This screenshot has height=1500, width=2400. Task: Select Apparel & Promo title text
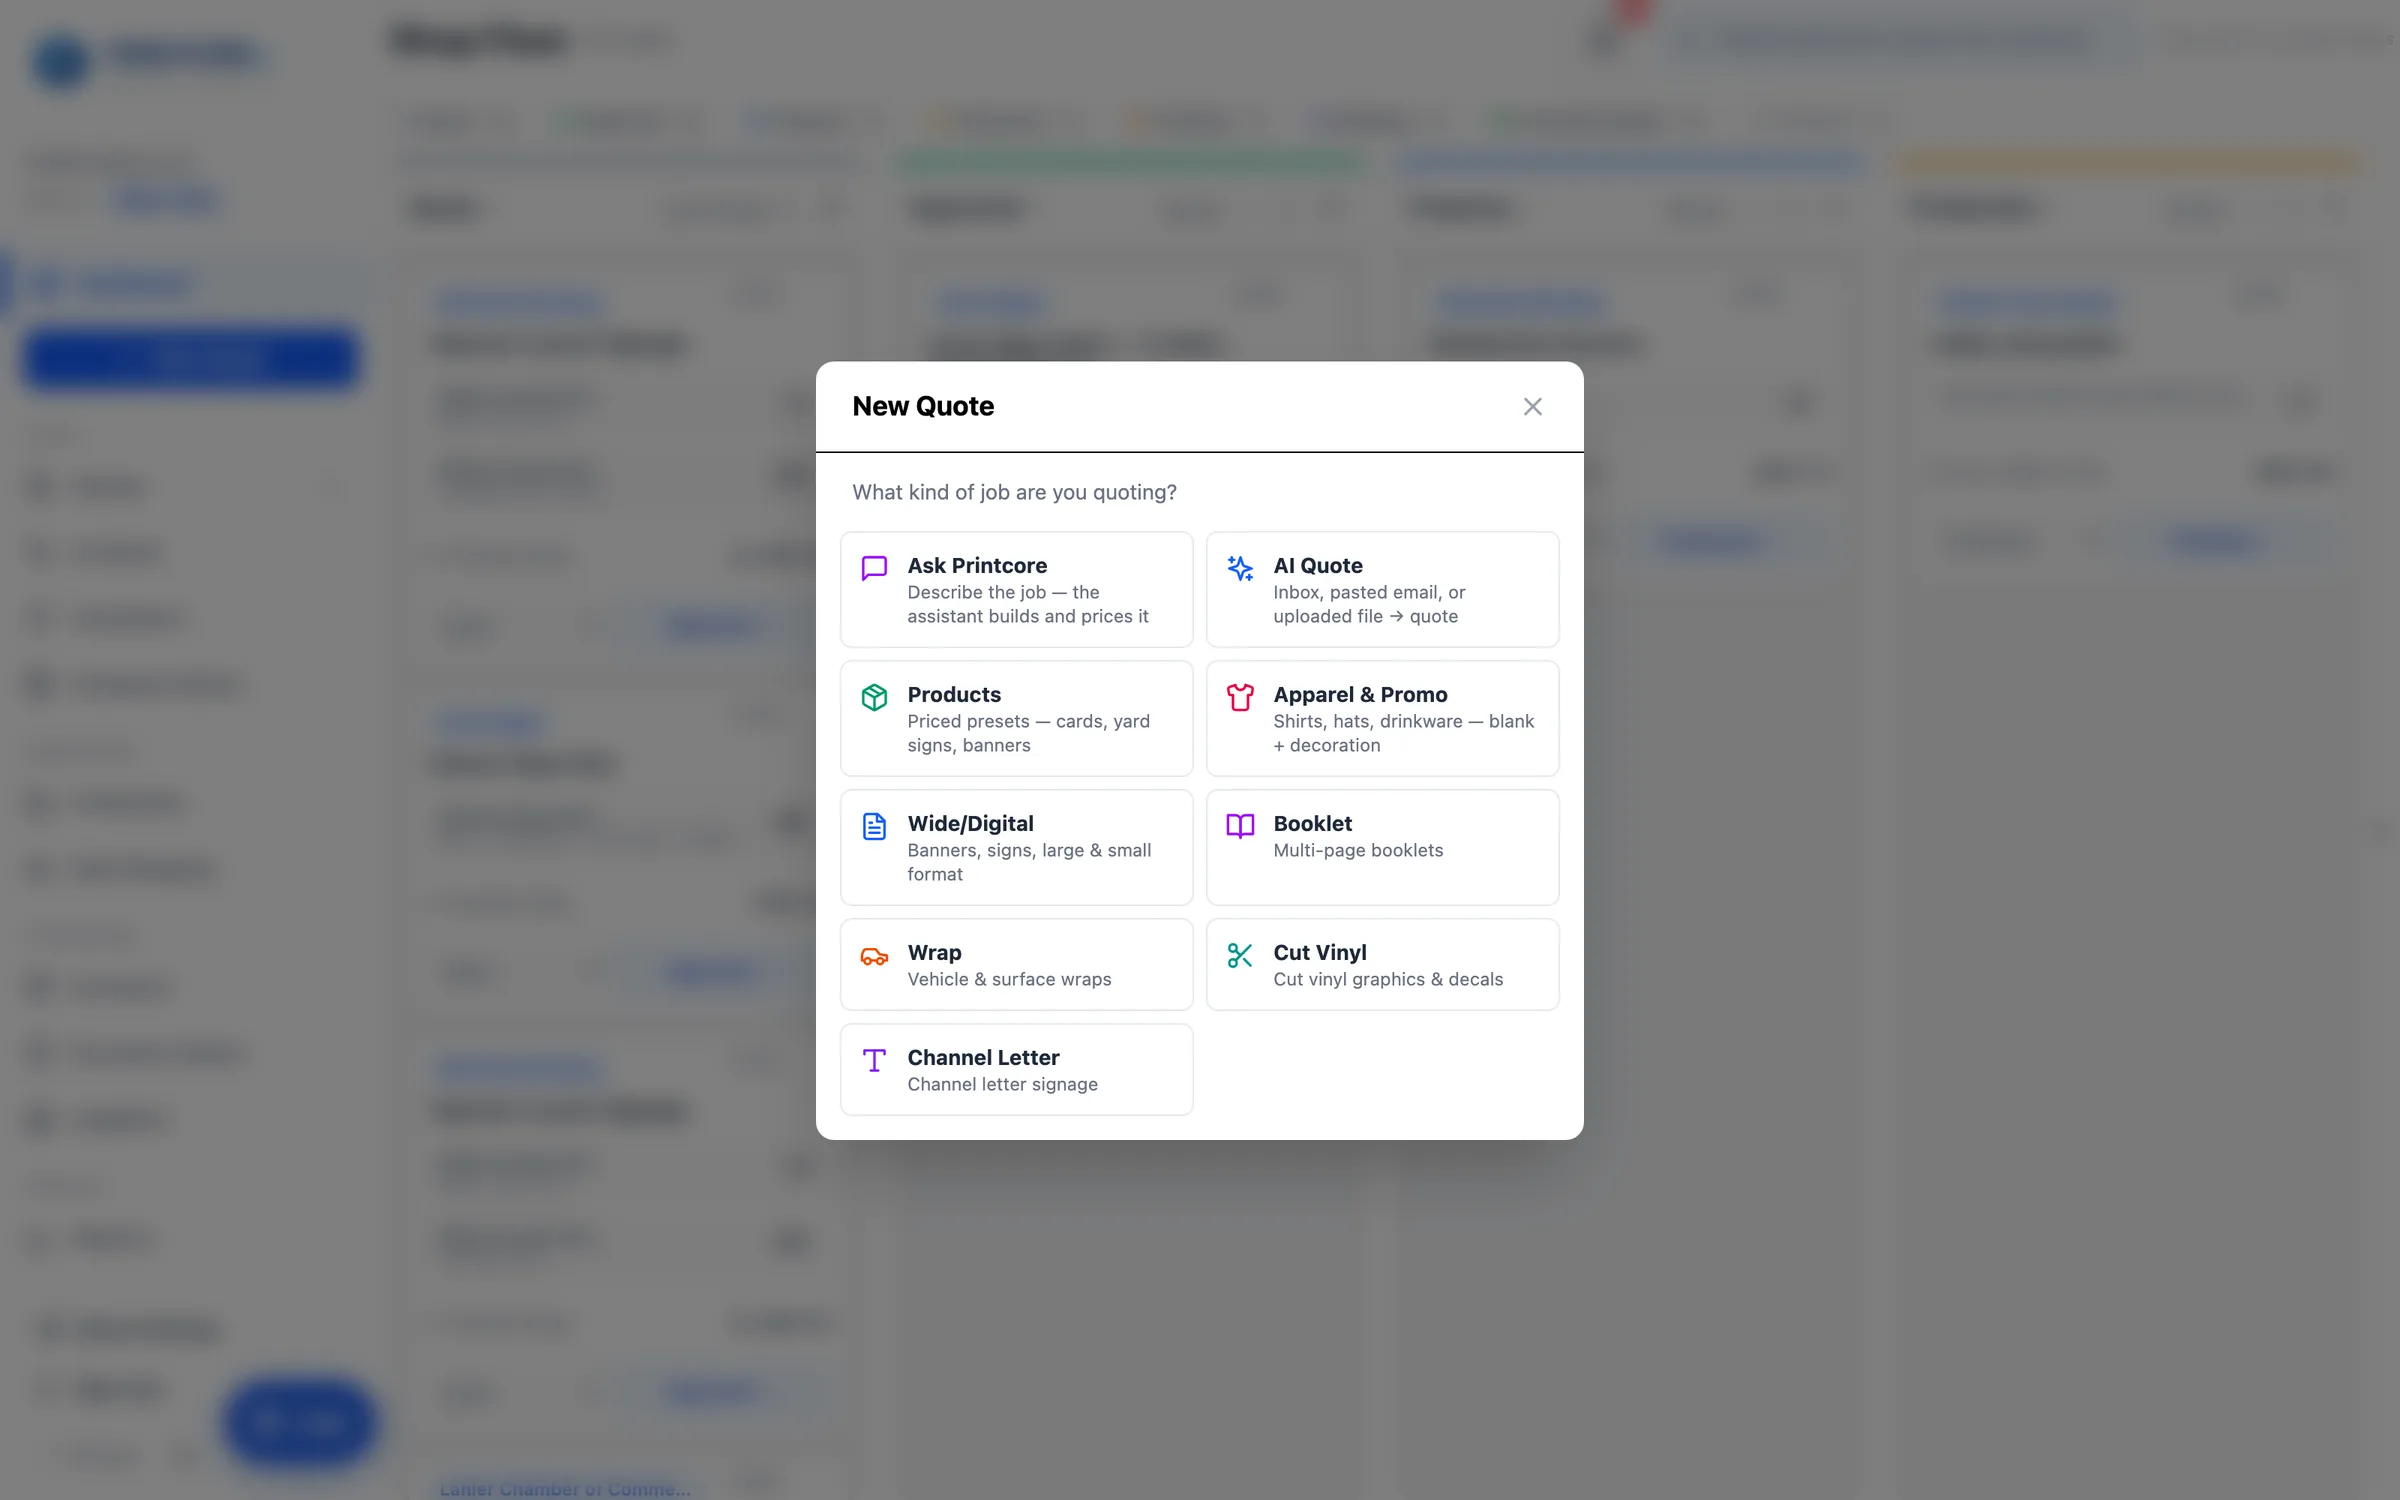[1360, 694]
